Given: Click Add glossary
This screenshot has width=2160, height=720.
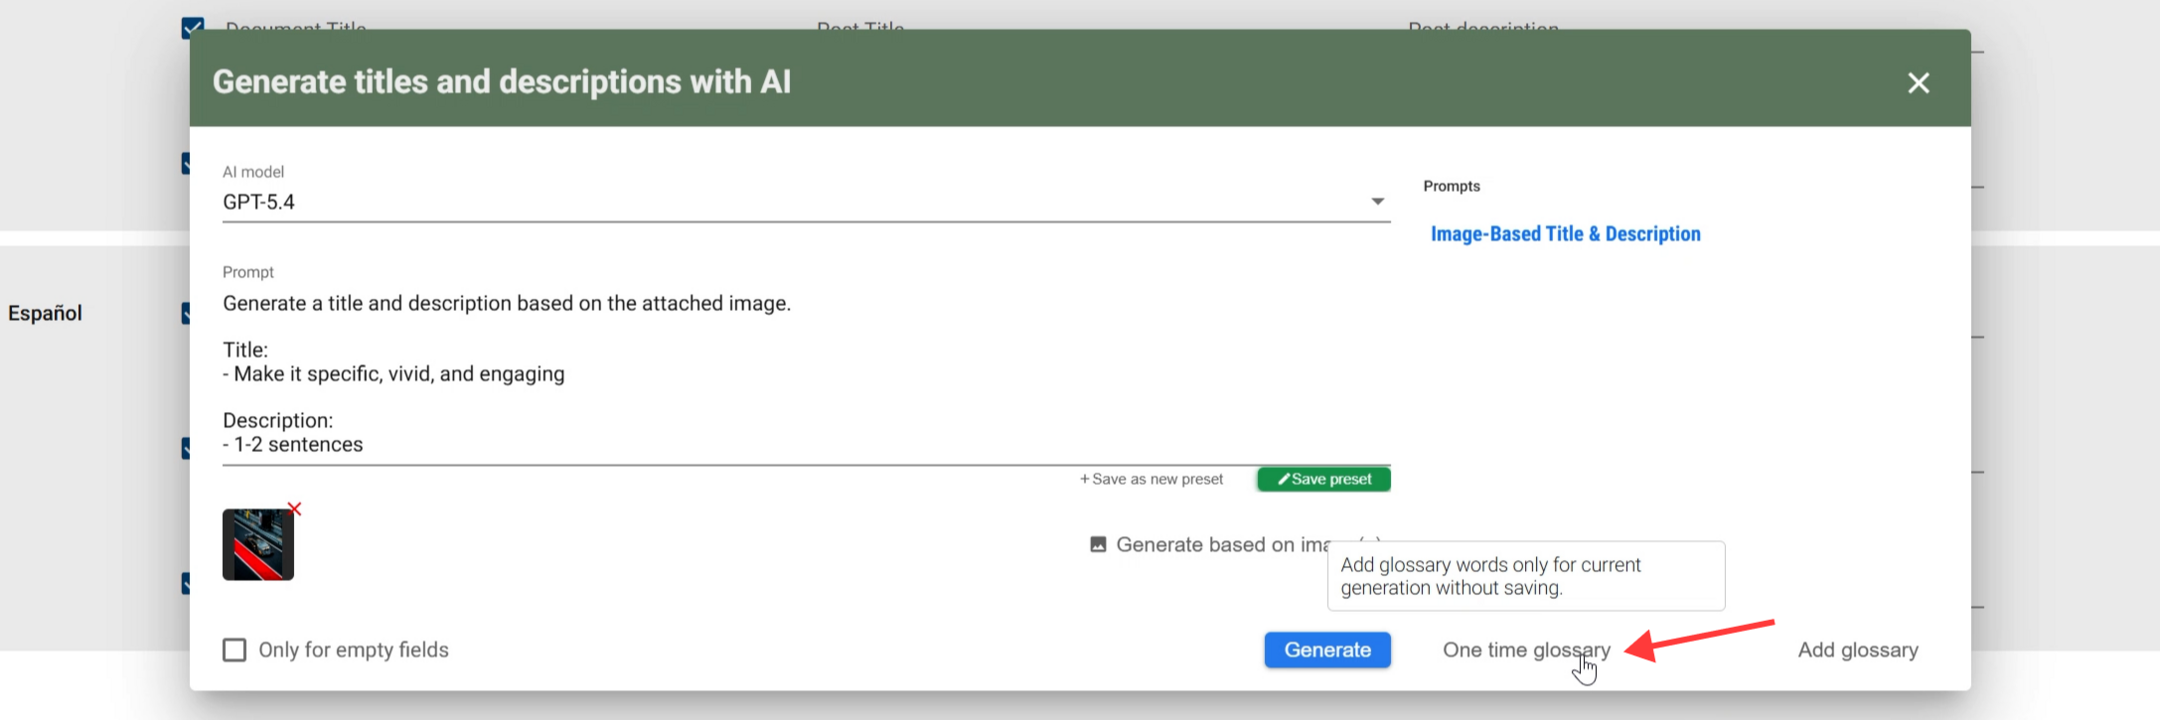Looking at the screenshot, I should pyautogui.click(x=1858, y=650).
